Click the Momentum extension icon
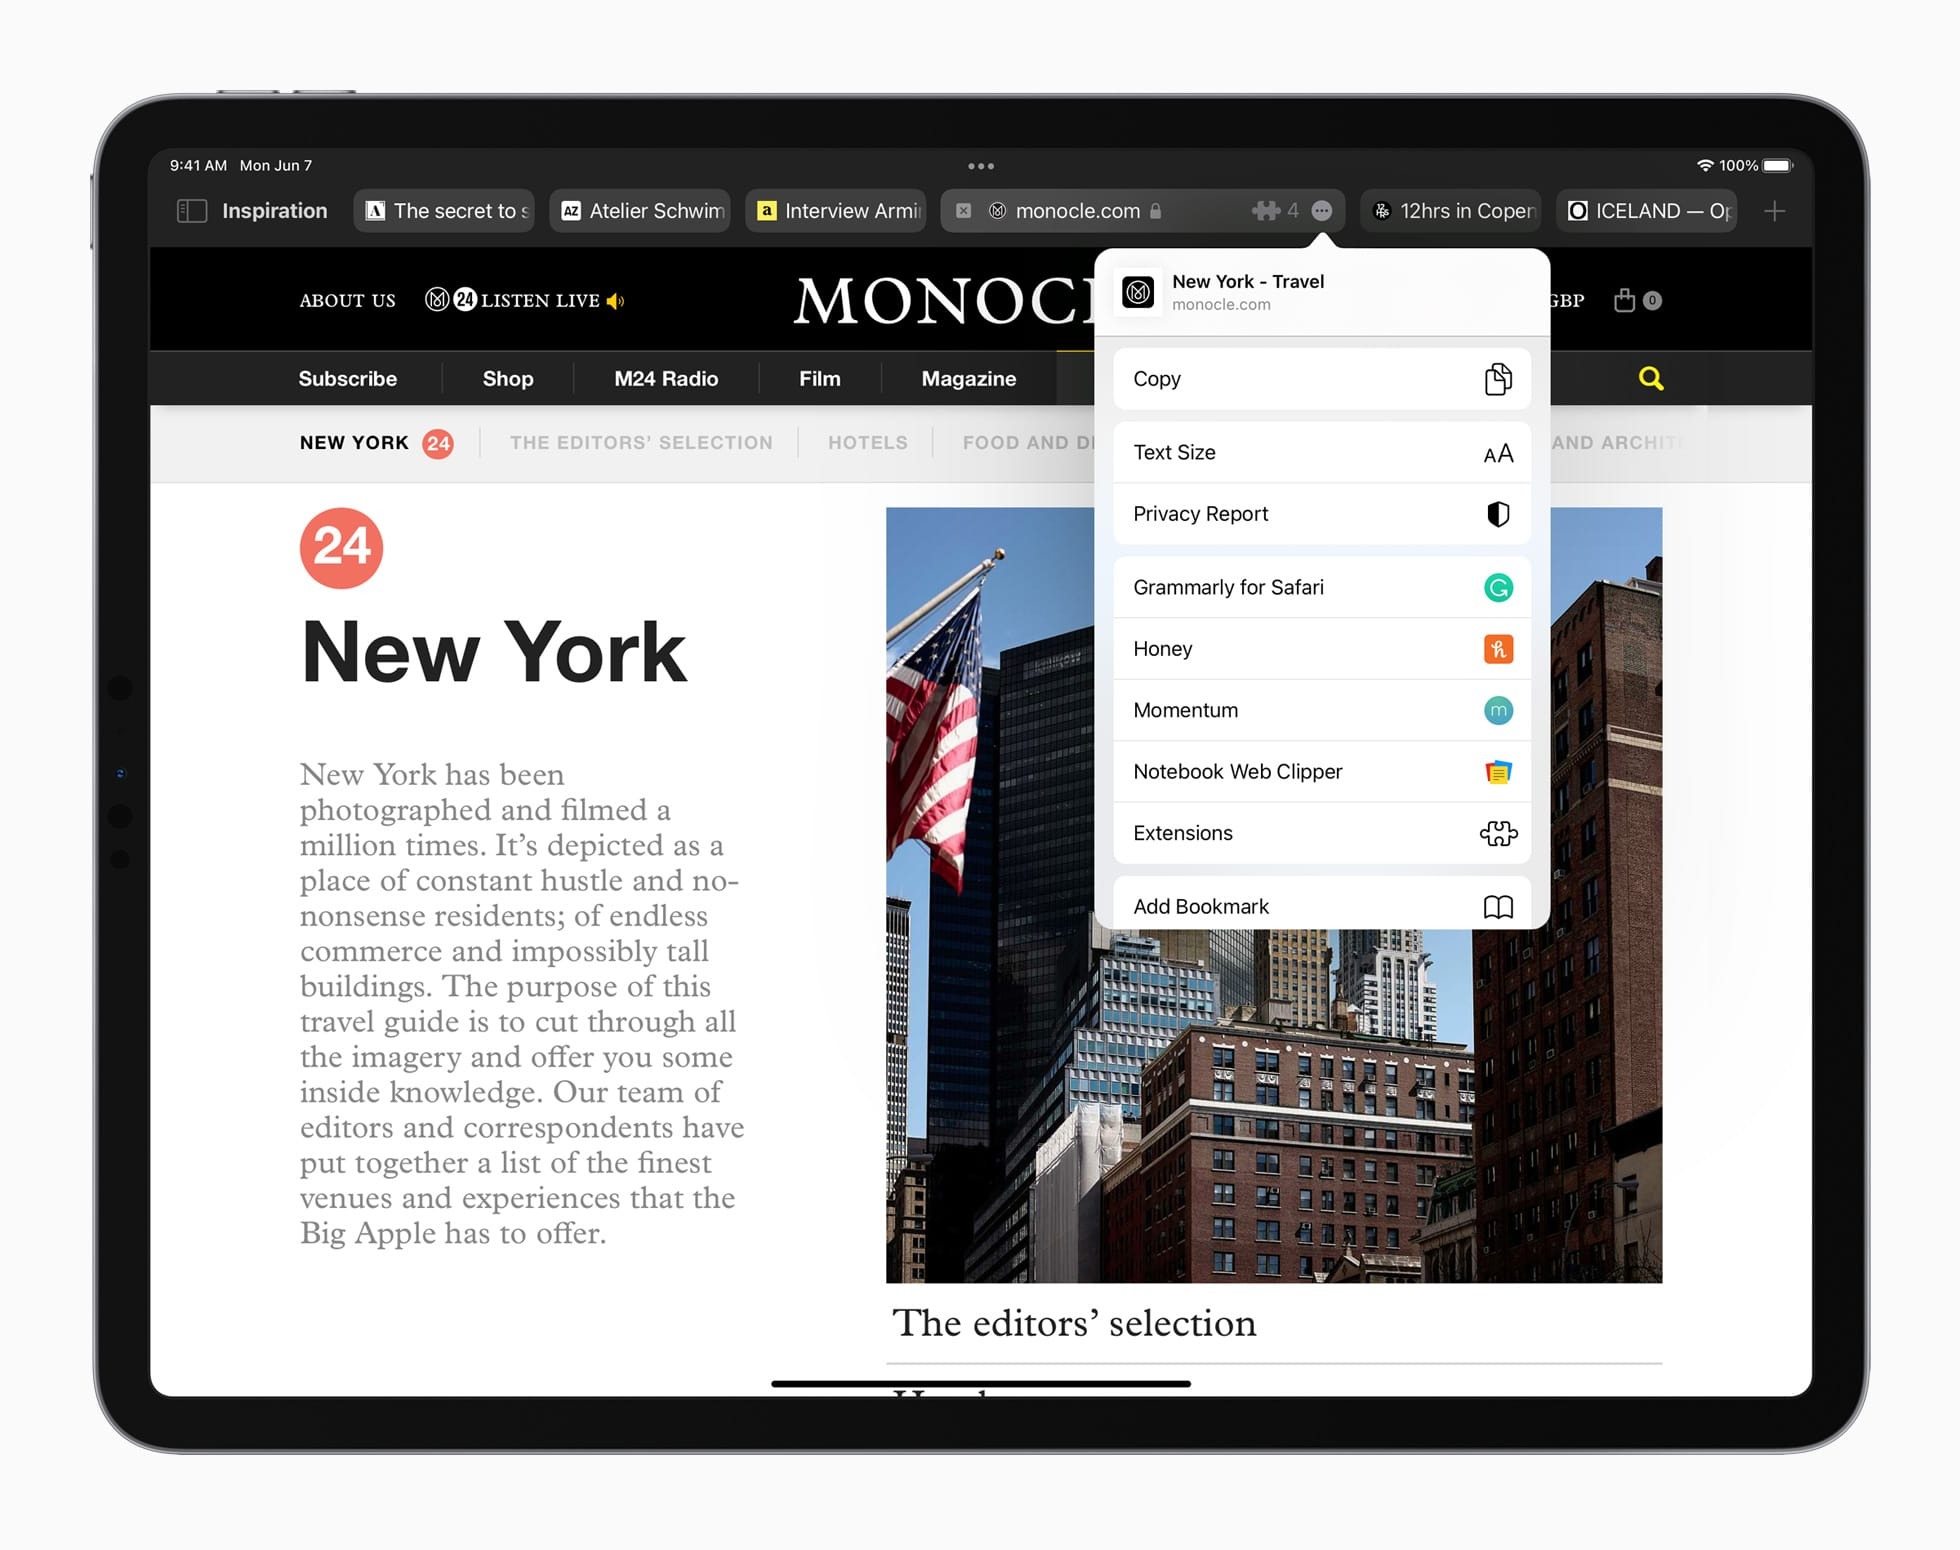This screenshot has width=1960, height=1550. 1497,710
